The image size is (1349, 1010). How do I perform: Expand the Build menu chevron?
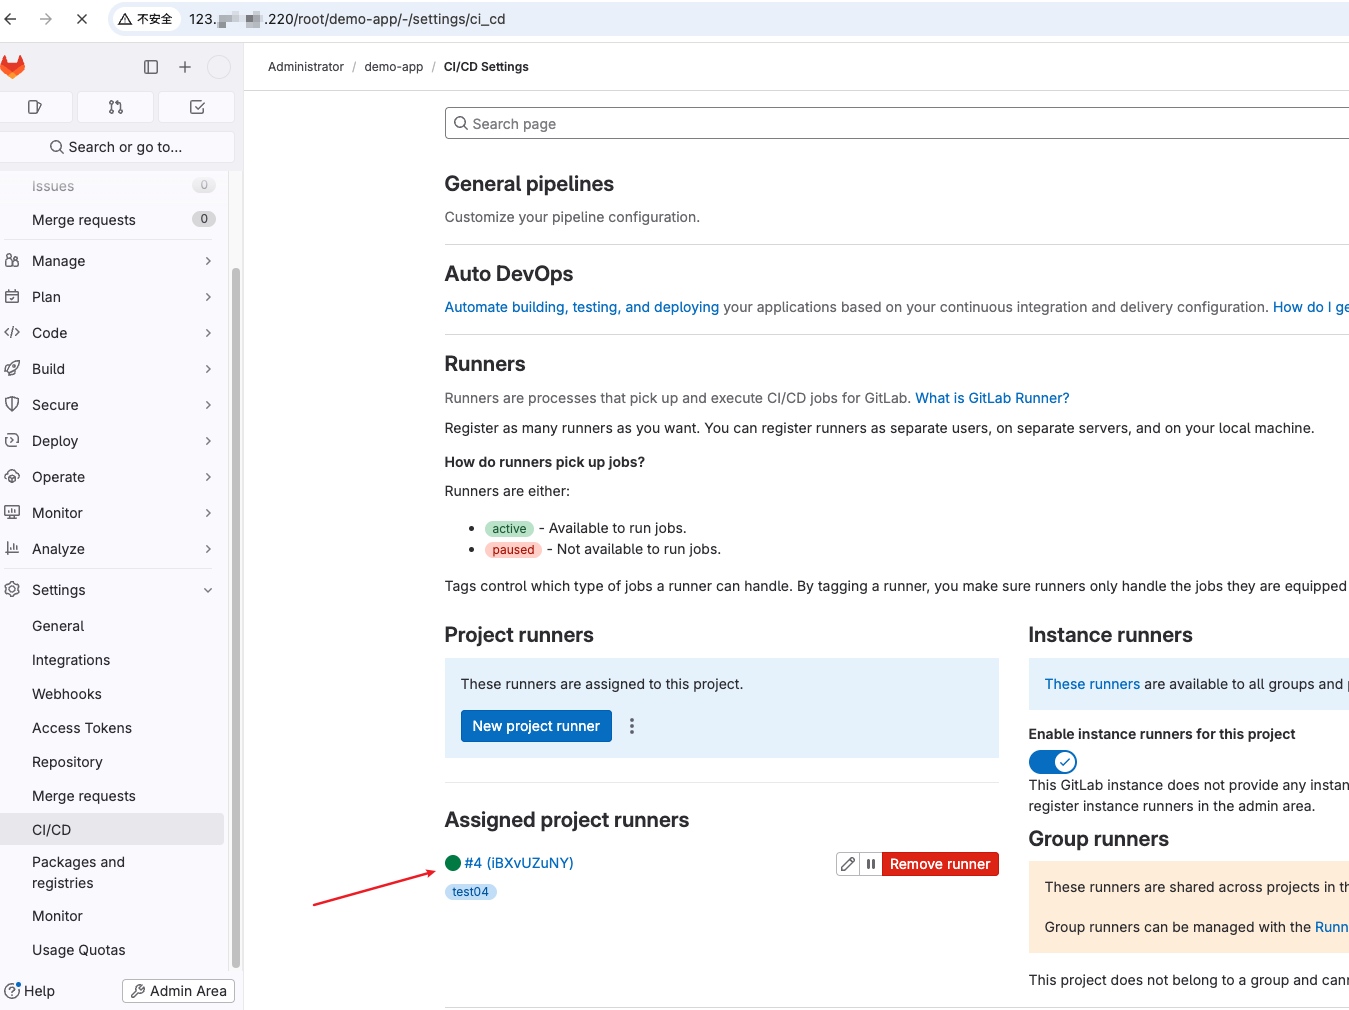(208, 369)
